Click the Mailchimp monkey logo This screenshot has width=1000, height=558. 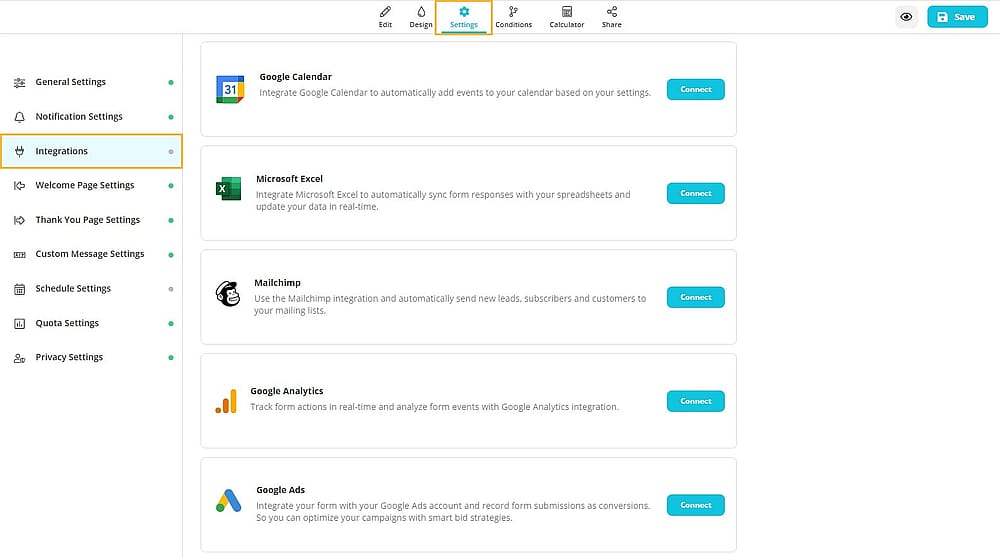click(228, 294)
